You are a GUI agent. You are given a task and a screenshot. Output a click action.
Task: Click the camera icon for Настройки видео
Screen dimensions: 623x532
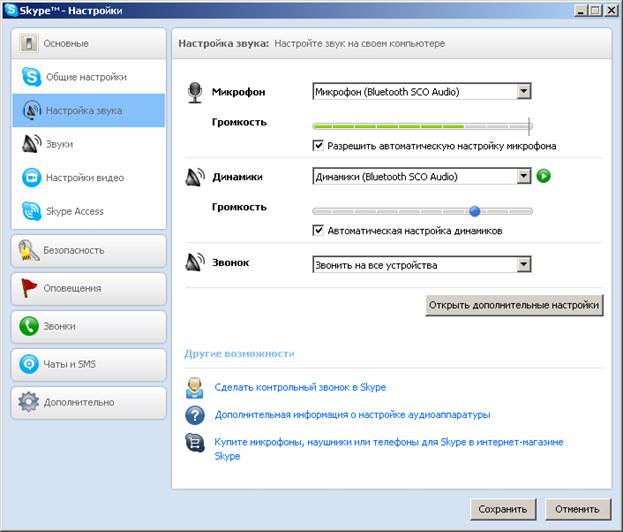coord(31,177)
